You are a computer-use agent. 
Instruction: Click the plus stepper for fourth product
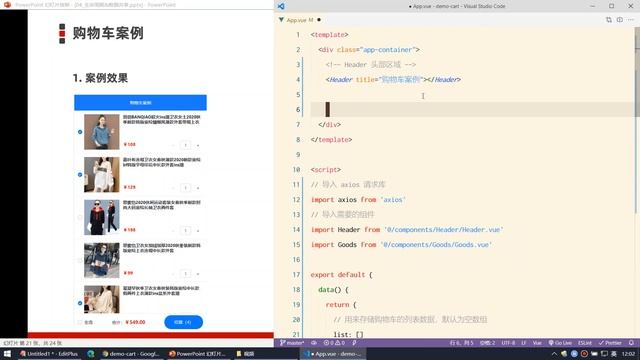[x=198, y=273]
